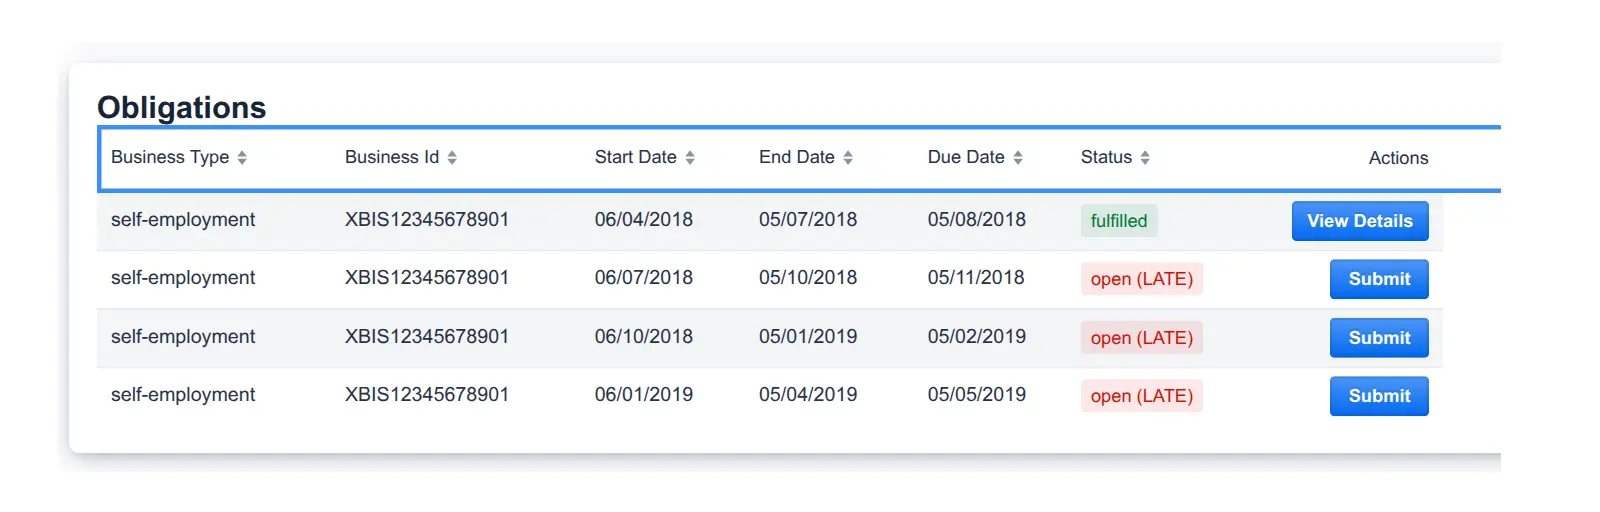View Details for the fulfilled obligation

click(x=1359, y=221)
